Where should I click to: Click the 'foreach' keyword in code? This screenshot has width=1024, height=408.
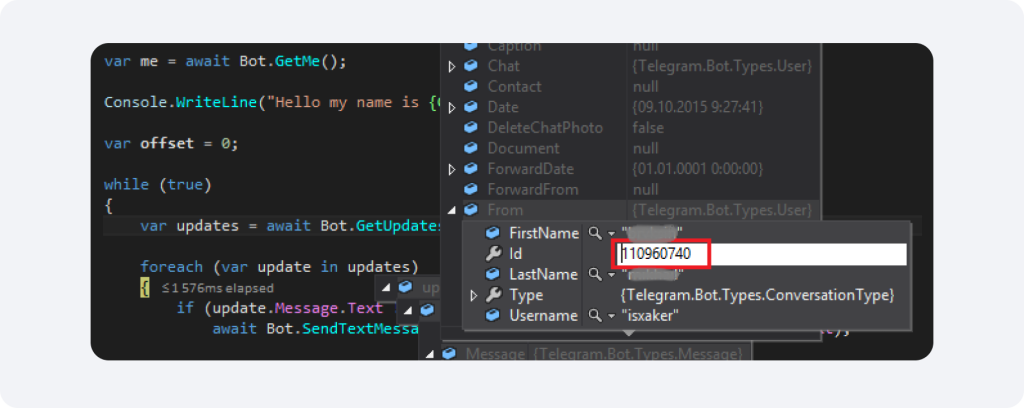171,267
